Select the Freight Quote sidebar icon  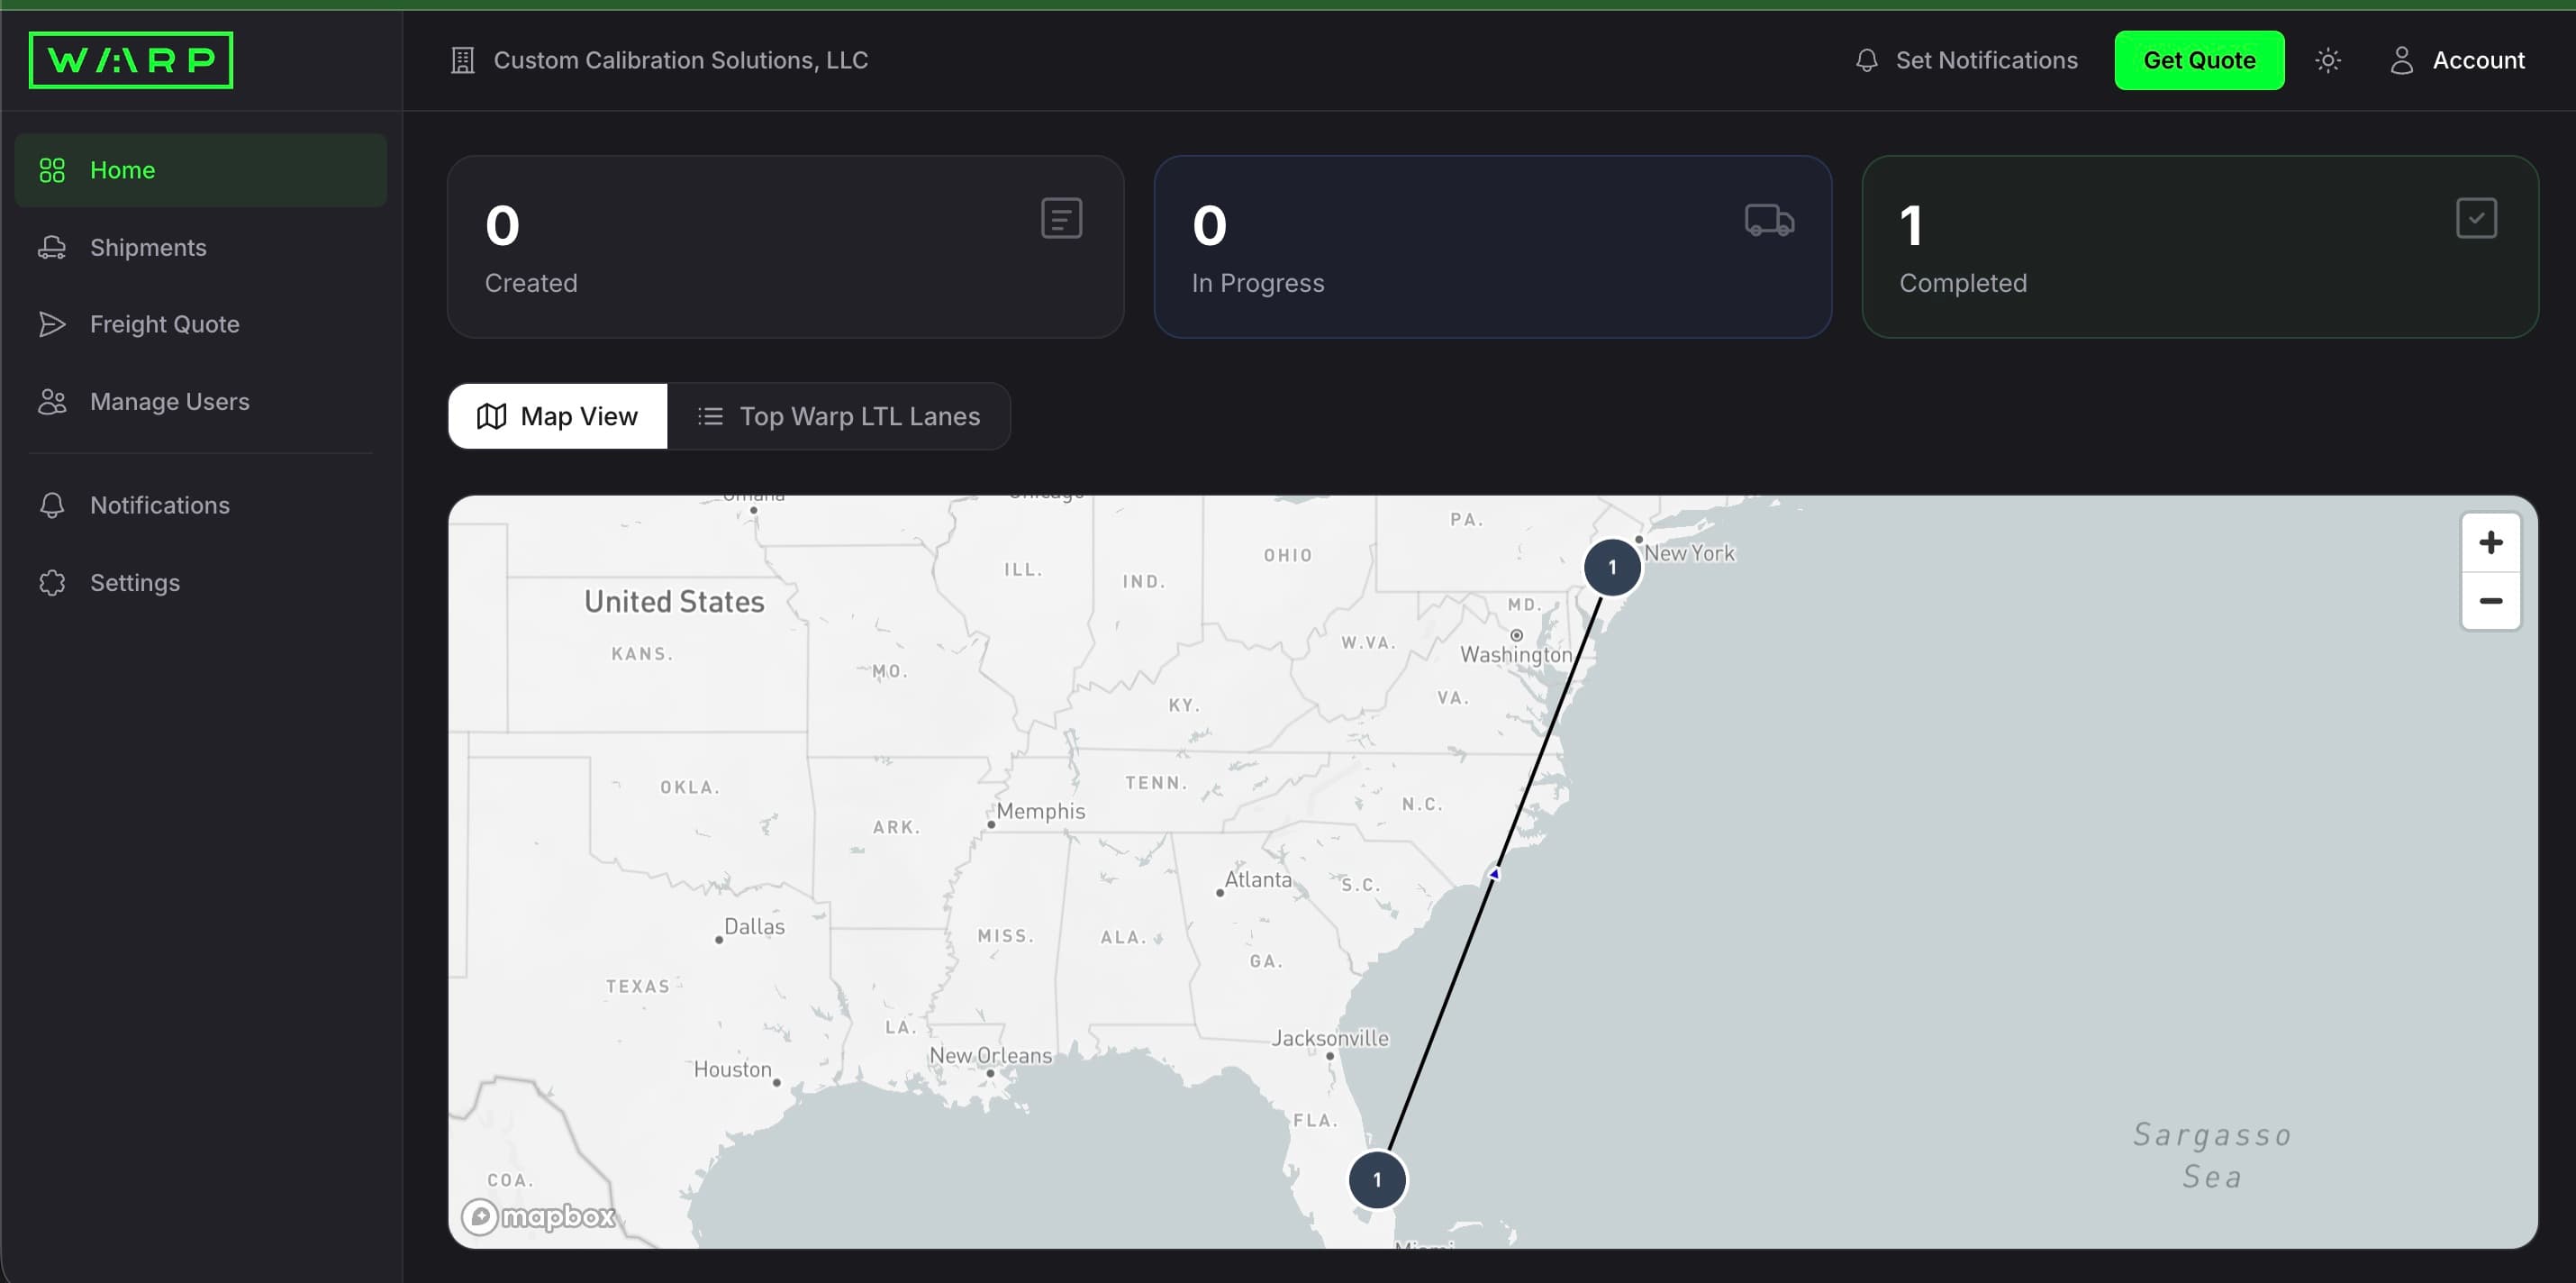coord(52,324)
